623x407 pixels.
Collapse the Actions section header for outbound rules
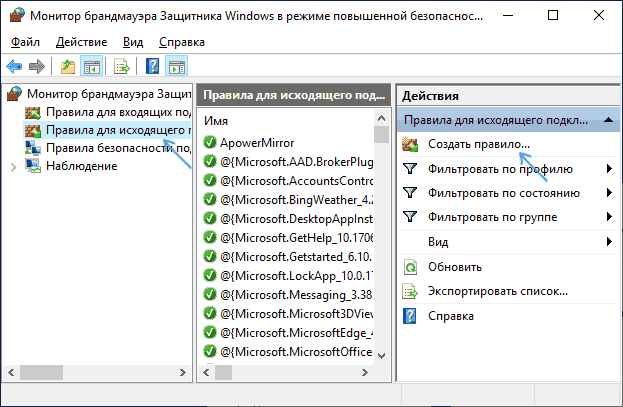(x=607, y=120)
